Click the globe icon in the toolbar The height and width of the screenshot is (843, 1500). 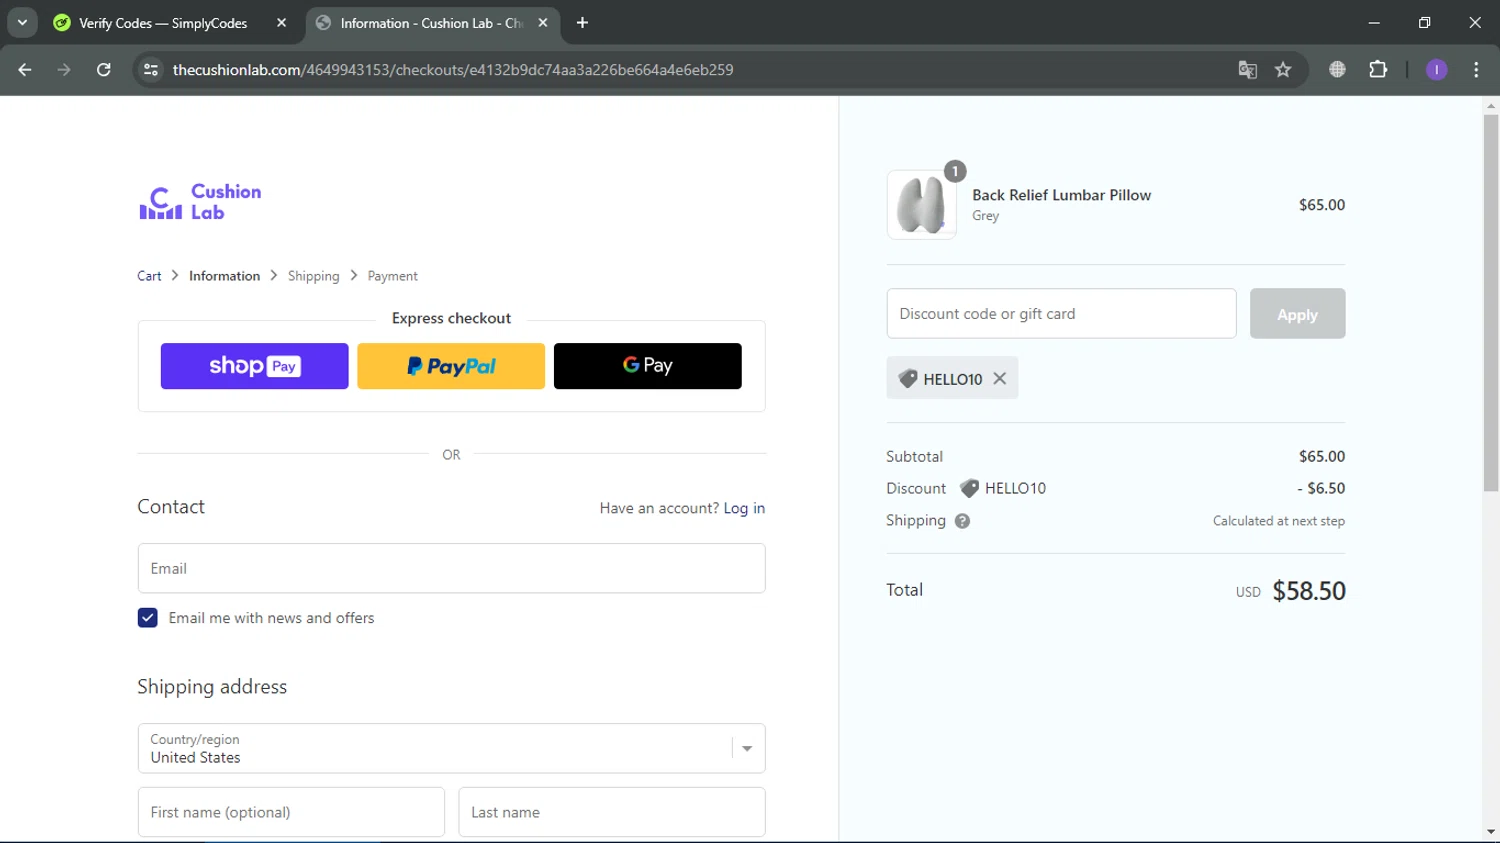(x=1337, y=70)
